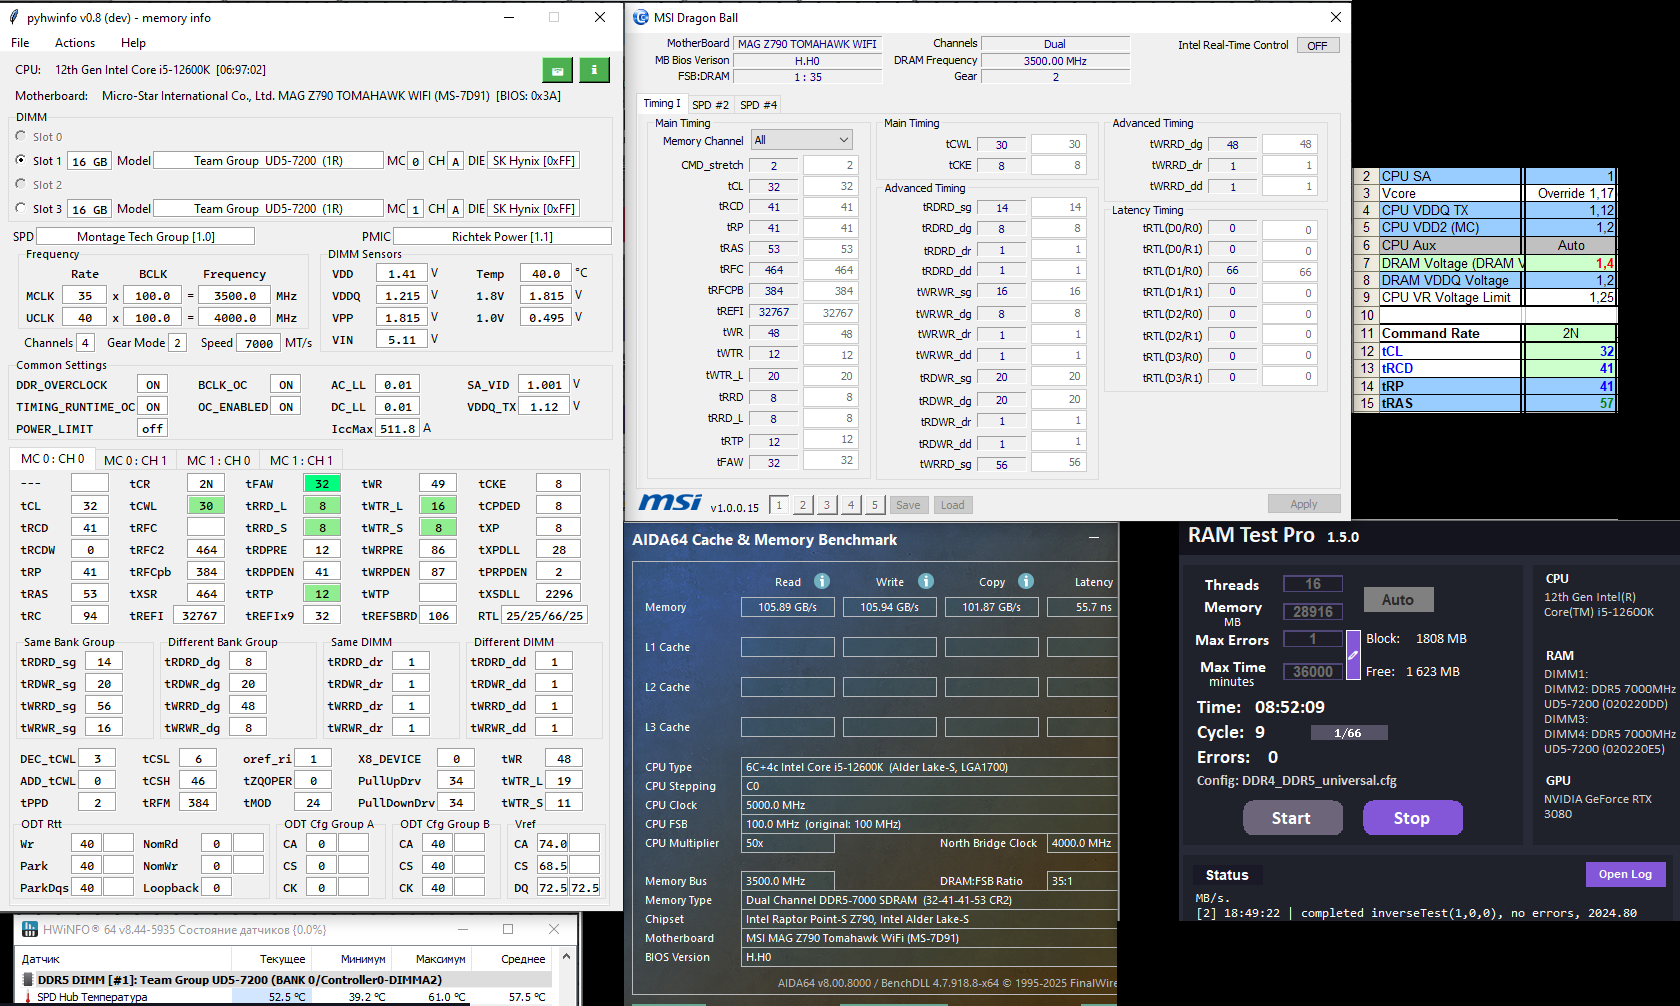Click the pyhwinfo feather icon in title bar
This screenshot has width=1680, height=1006.
coord(14,18)
